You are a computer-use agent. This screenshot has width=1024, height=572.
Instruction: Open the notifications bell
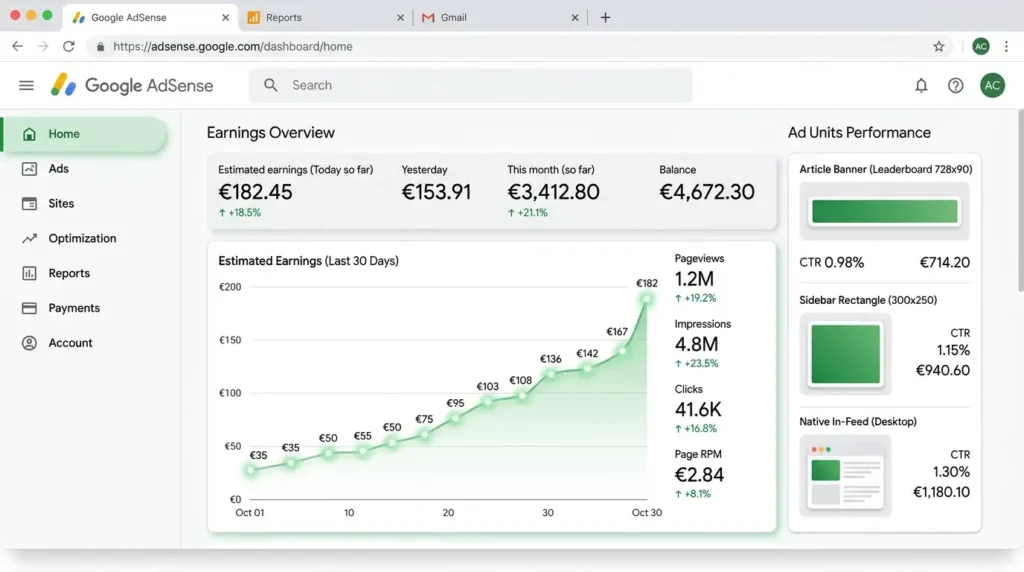pyautogui.click(x=921, y=86)
